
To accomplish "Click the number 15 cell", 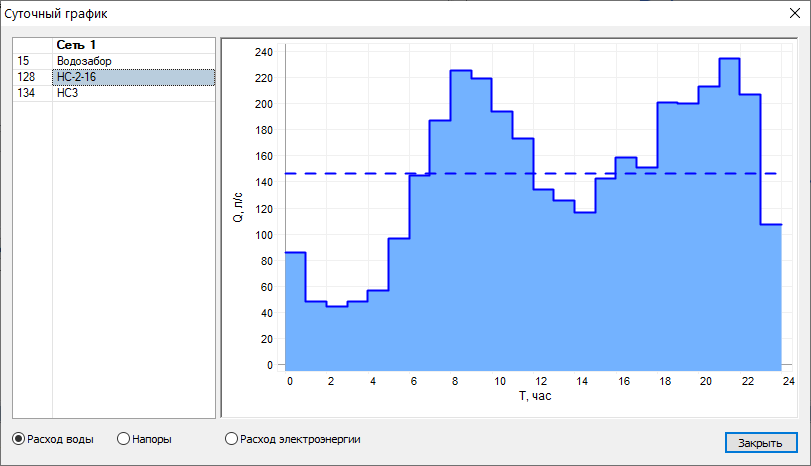I will (x=23, y=61).
